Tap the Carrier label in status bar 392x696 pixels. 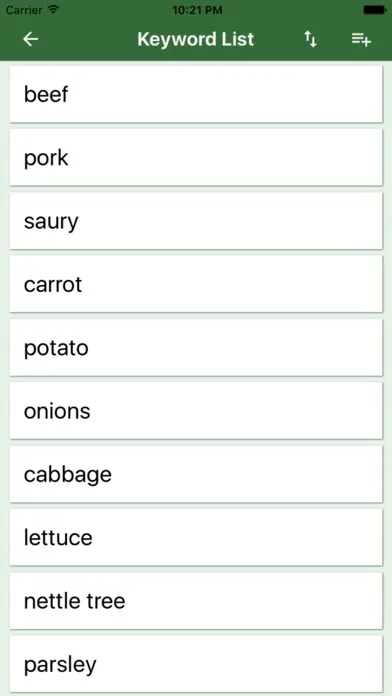24,10
